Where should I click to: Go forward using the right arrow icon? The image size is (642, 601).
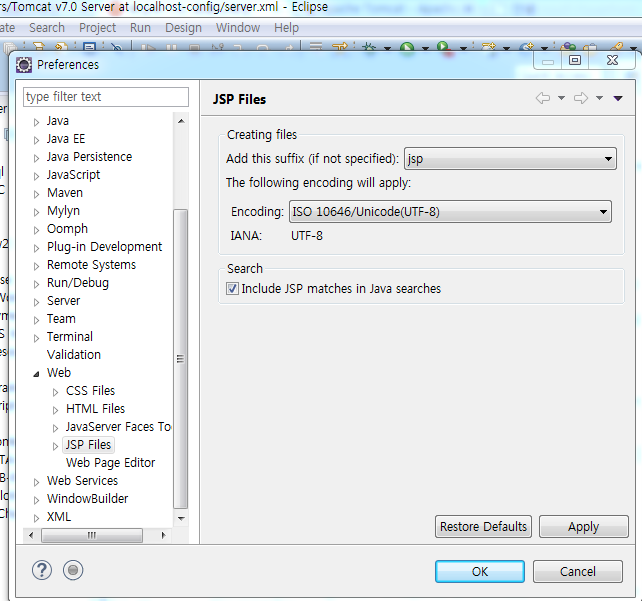coord(581,98)
